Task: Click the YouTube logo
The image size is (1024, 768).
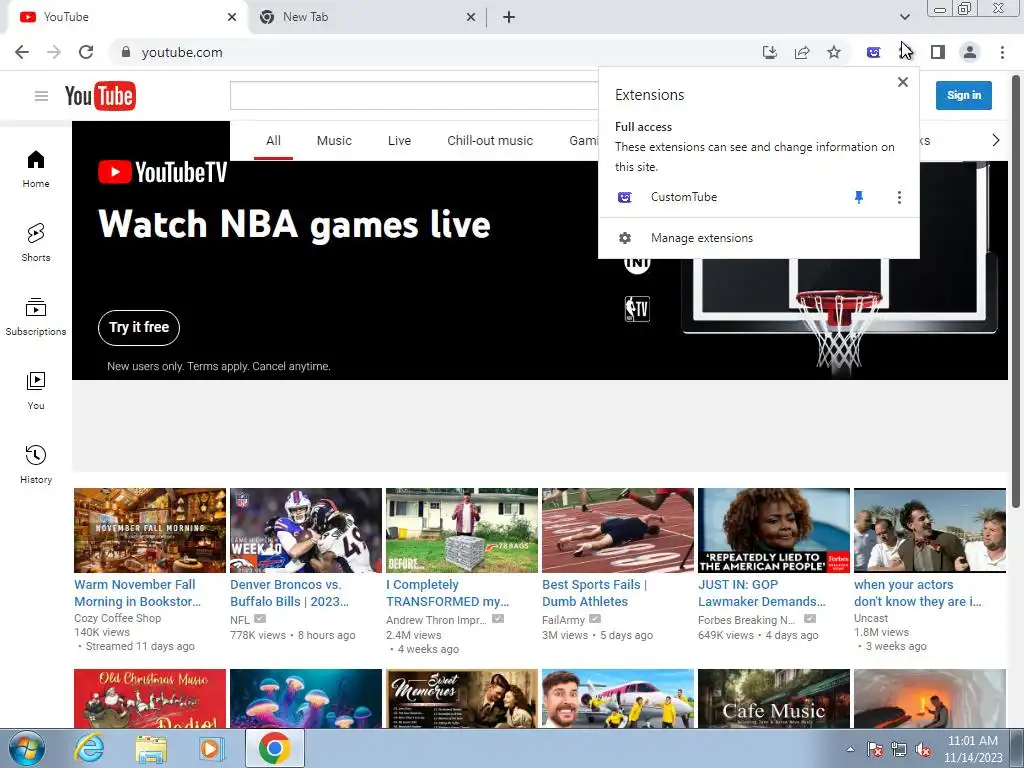Action: click(101, 96)
